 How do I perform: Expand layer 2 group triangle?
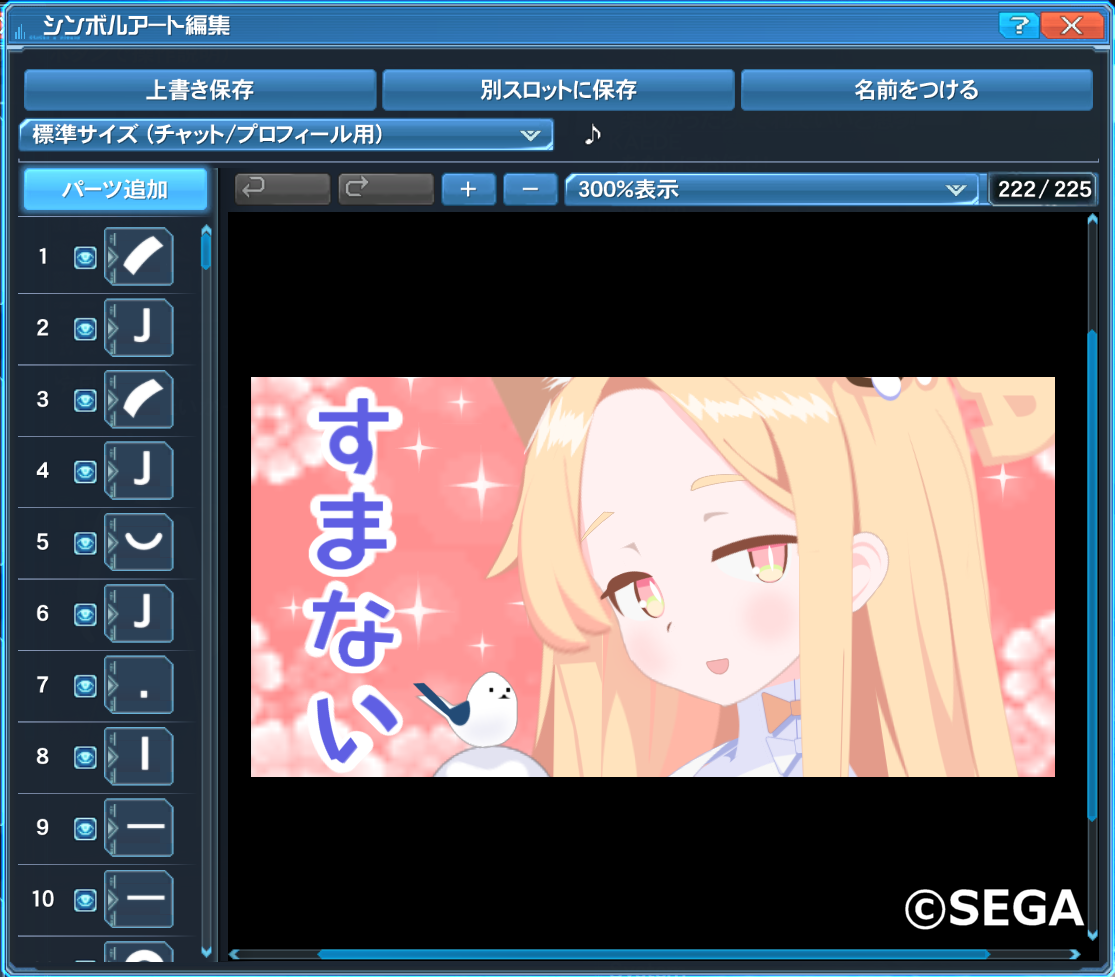(x=112, y=328)
